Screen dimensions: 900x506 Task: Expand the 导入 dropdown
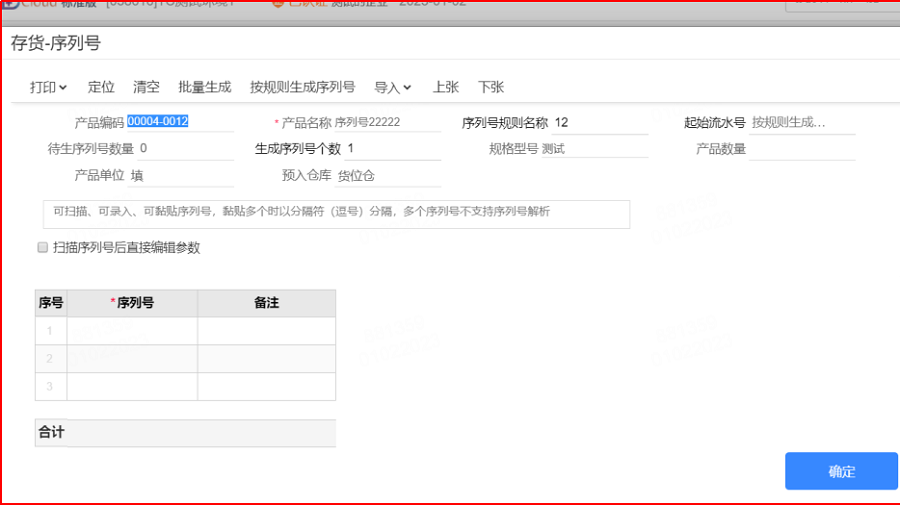tap(393, 87)
